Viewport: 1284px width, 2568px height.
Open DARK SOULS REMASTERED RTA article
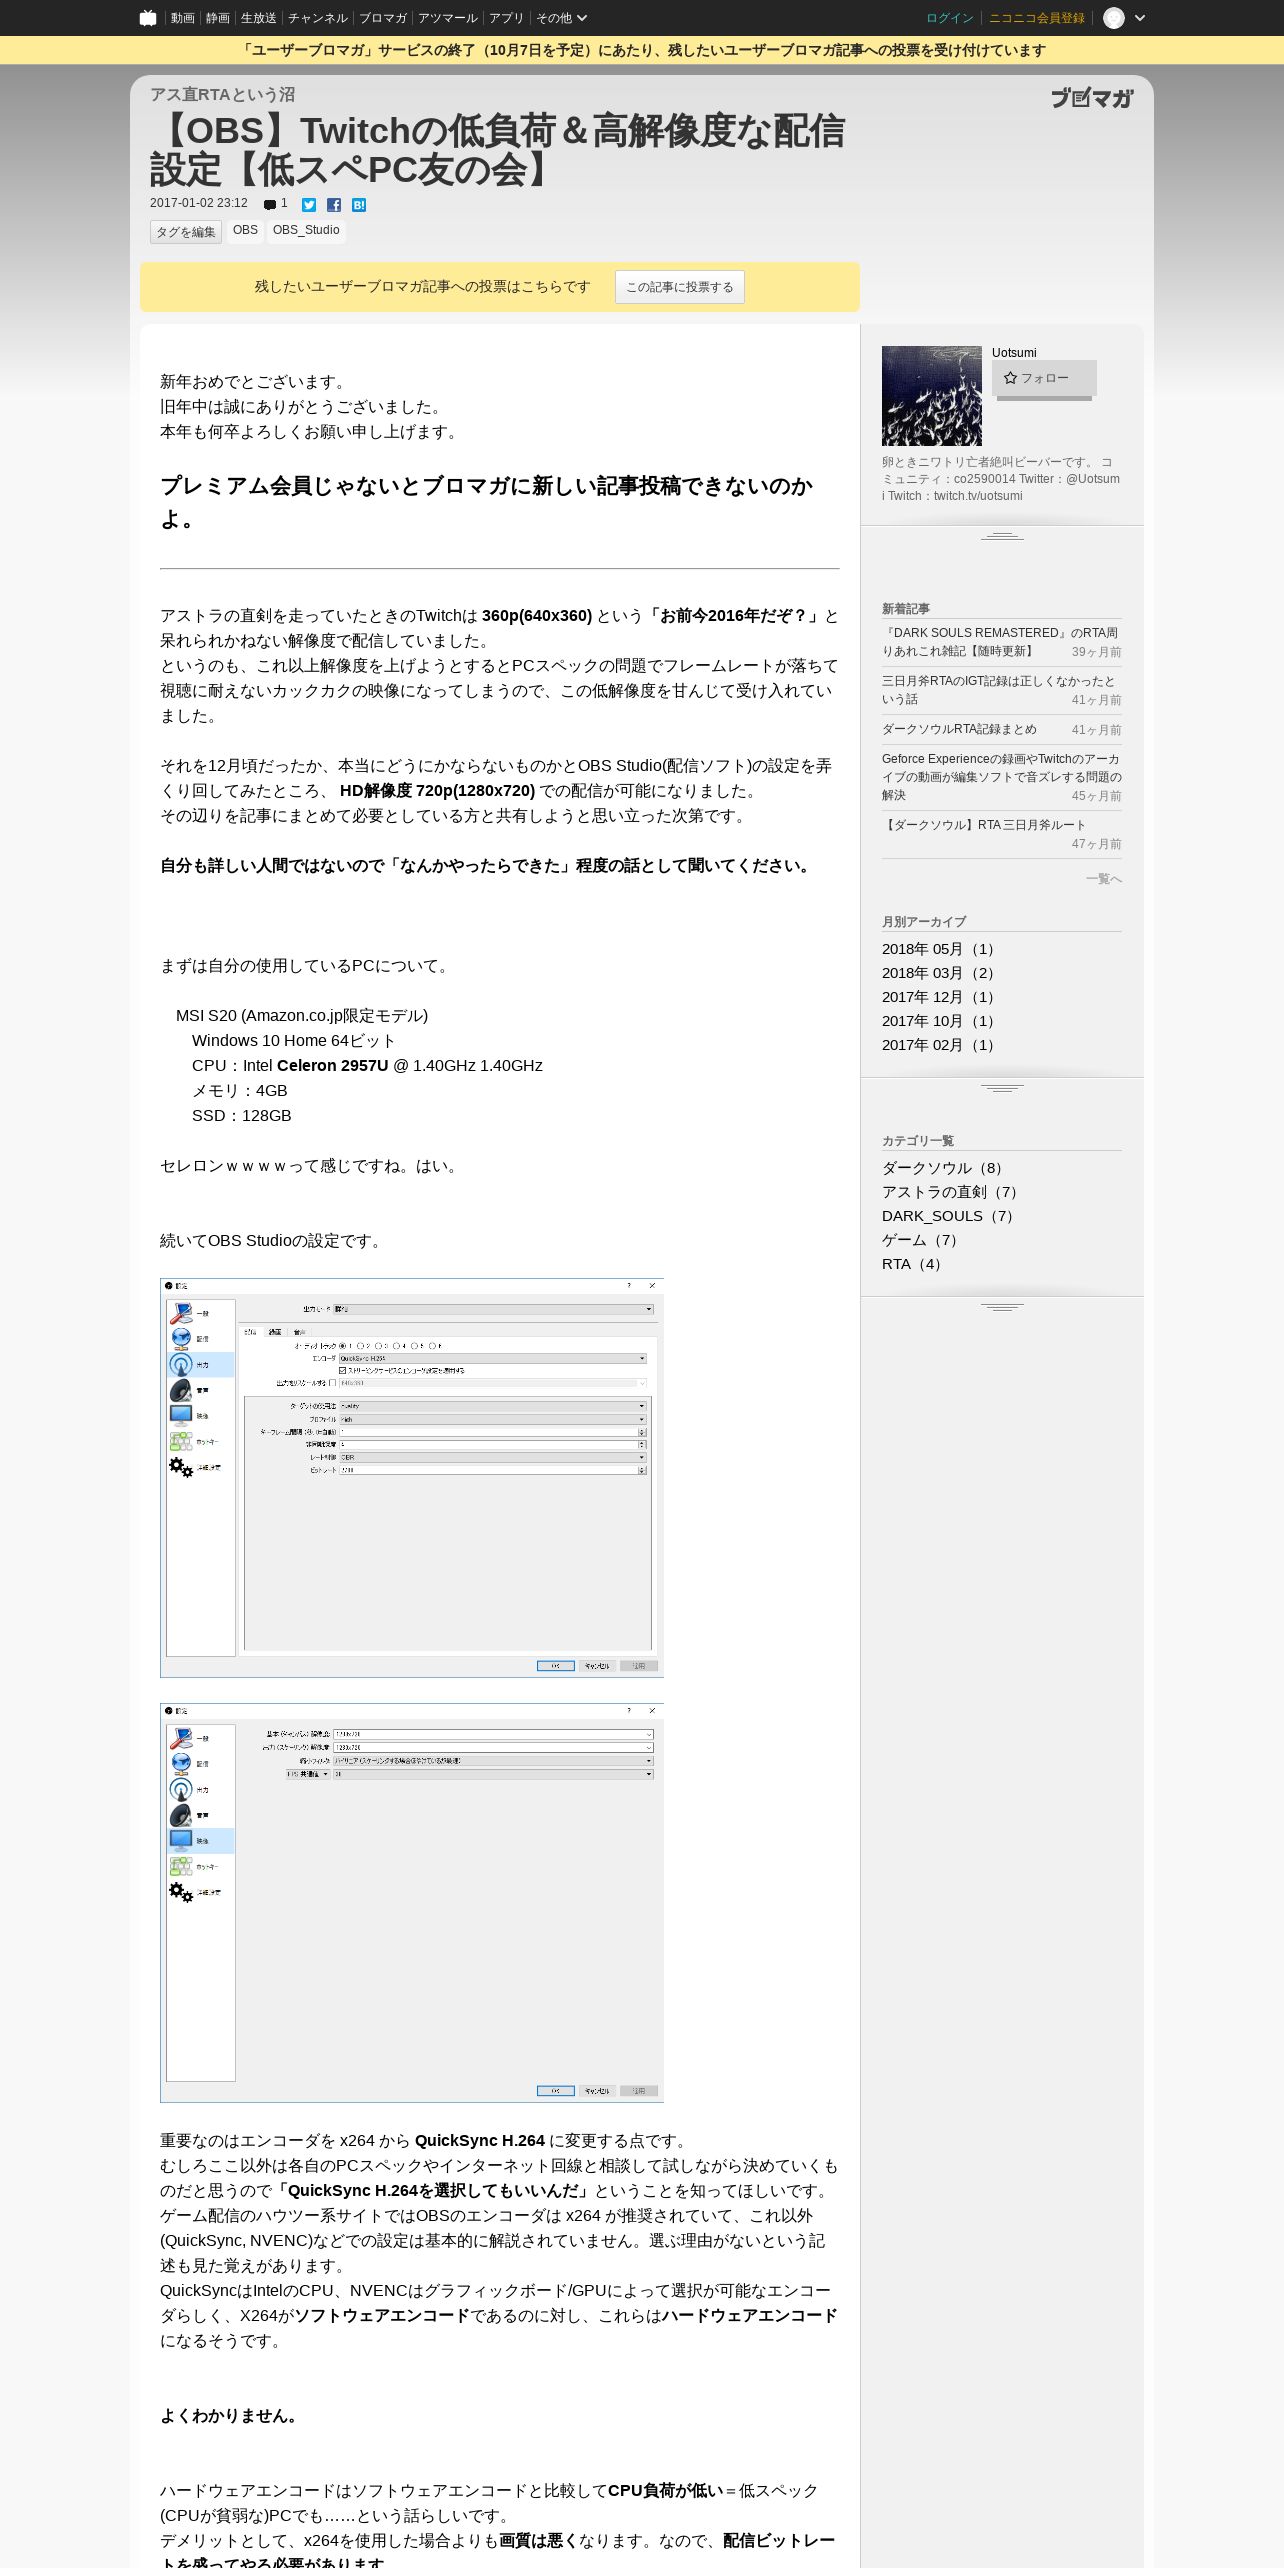point(1000,642)
